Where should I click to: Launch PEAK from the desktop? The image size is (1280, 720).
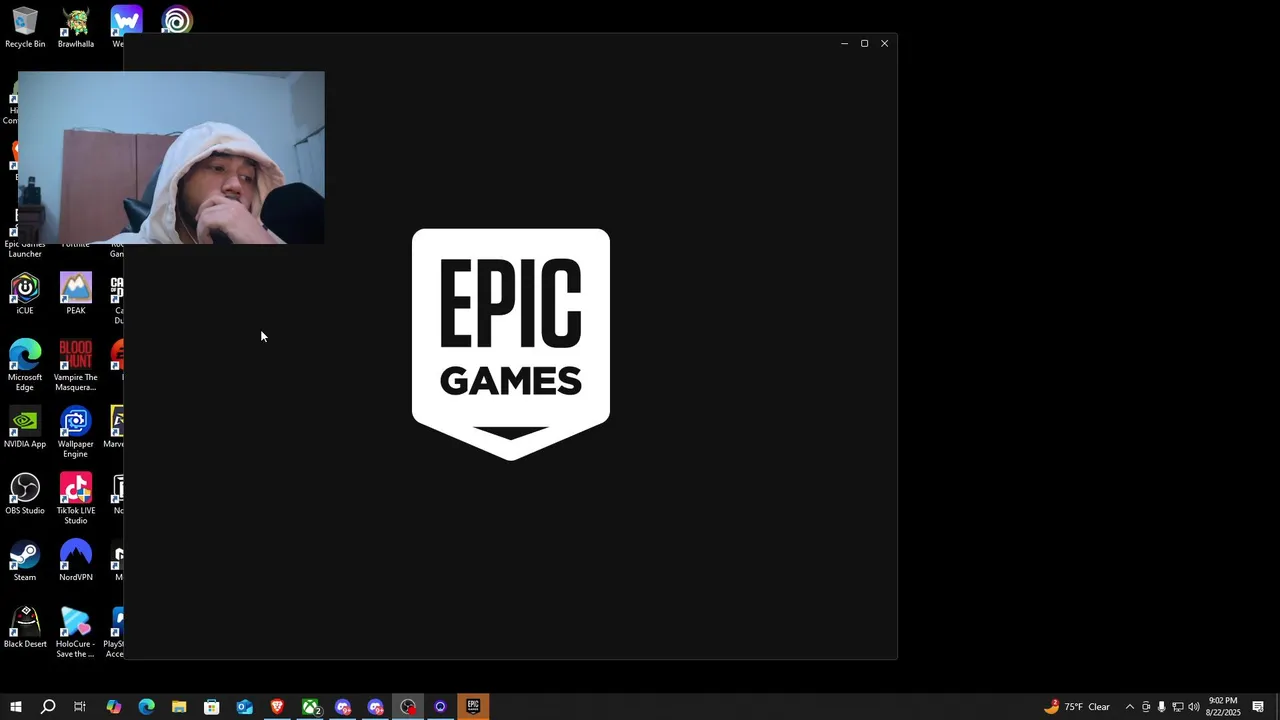76,294
